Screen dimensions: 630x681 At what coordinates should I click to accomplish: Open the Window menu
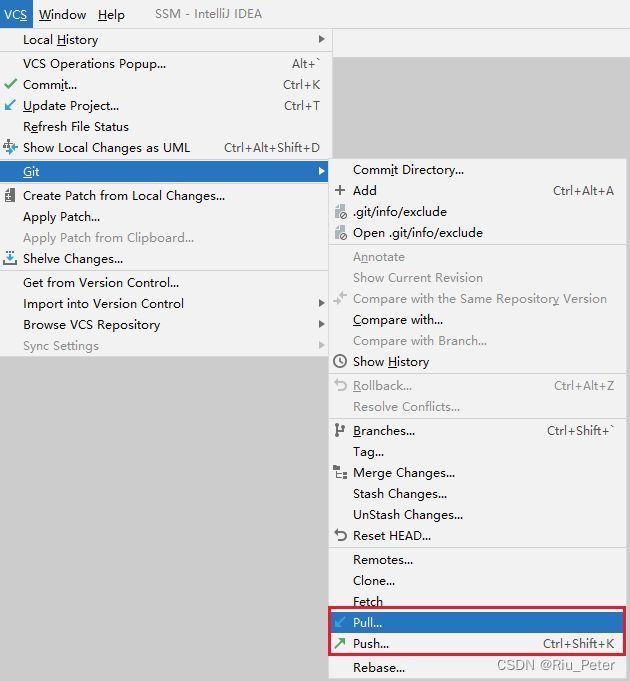tap(63, 15)
